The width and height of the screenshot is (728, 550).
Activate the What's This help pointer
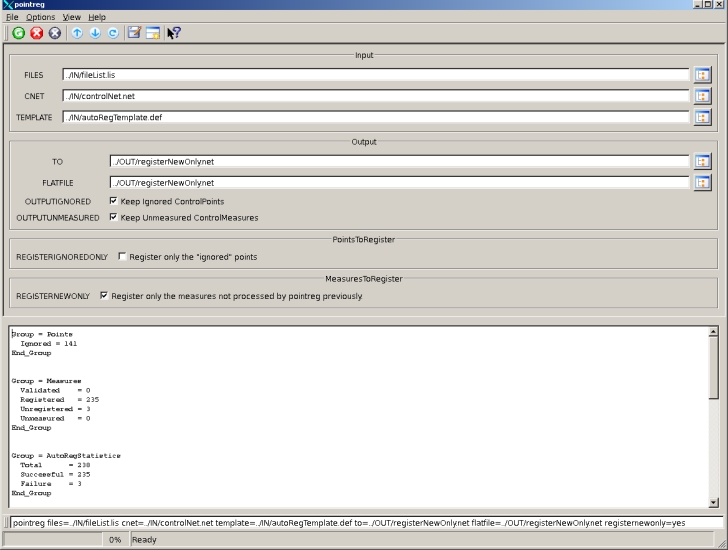click(174, 33)
